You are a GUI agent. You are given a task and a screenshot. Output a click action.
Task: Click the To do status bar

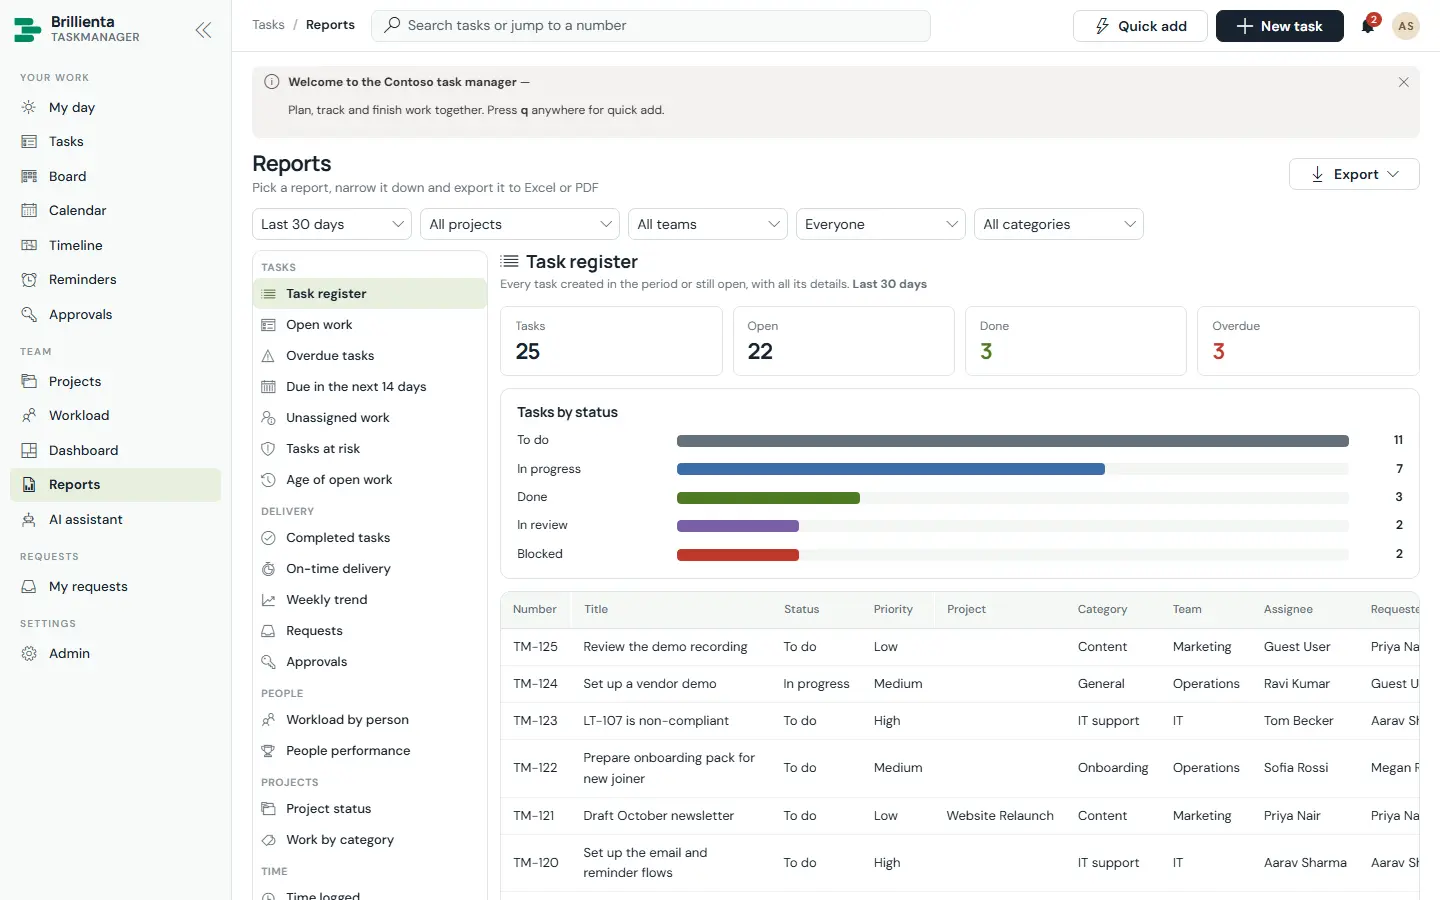(1013, 440)
